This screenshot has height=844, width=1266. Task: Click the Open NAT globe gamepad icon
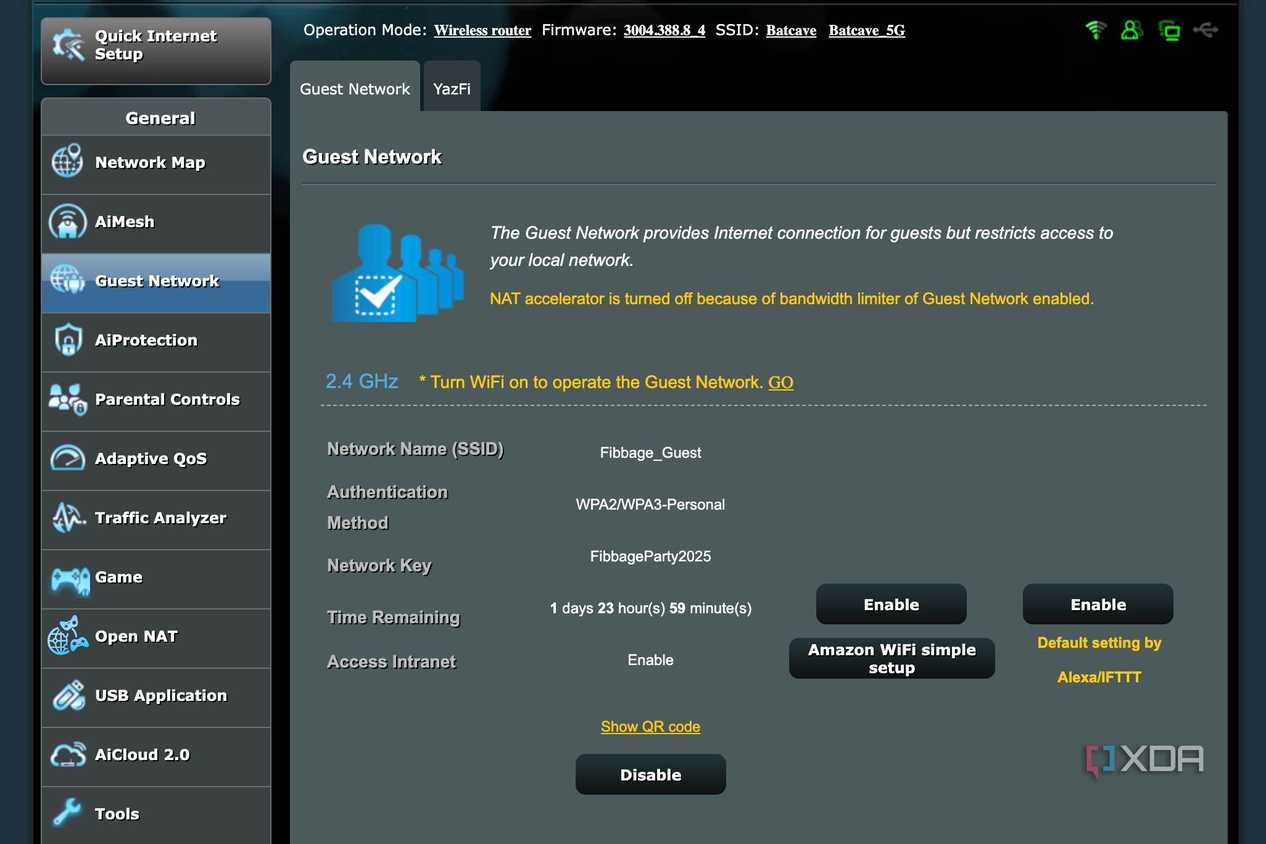pyautogui.click(x=67, y=636)
